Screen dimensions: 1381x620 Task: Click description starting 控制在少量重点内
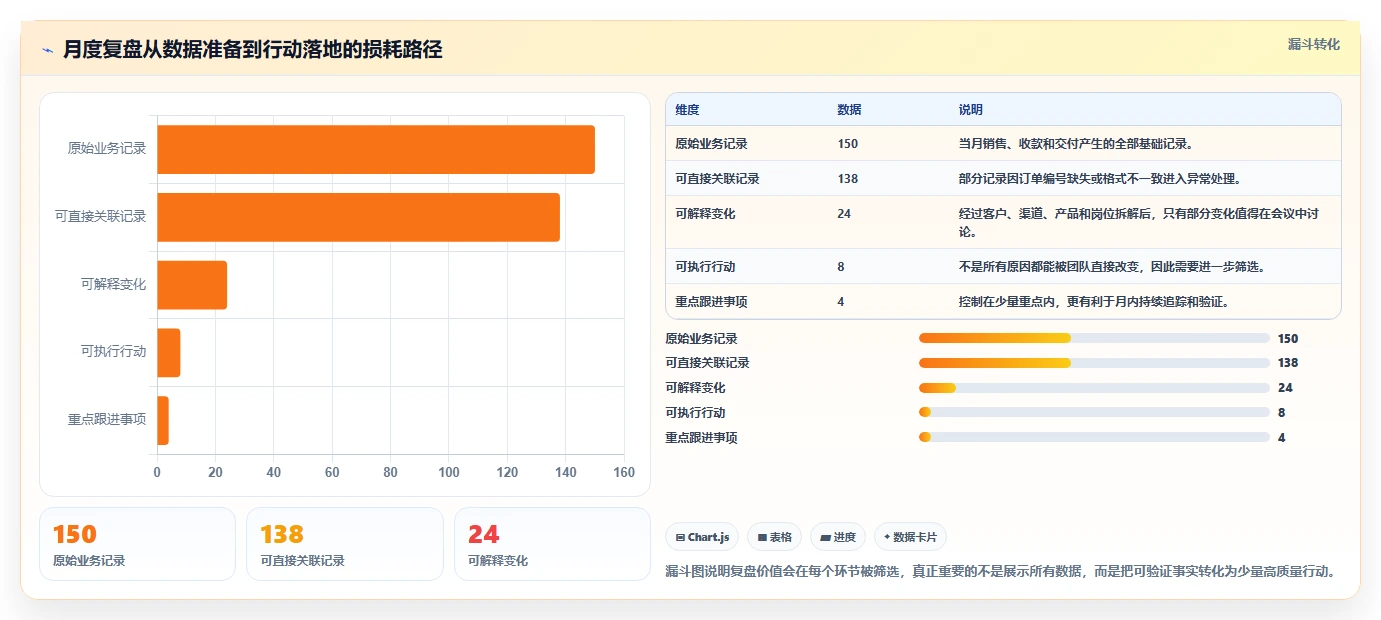(1093, 302)
